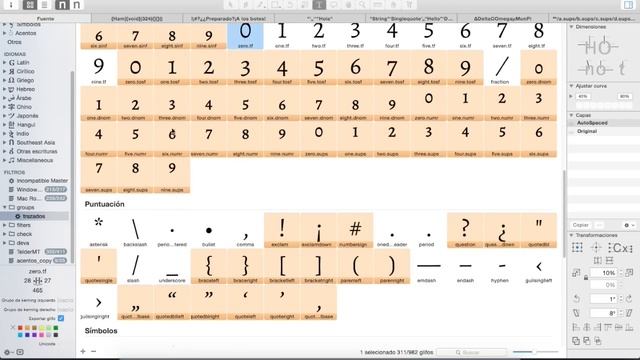Image resolution: width=640 pixels, height=360 pixels.
Task: Click the glyph cell size slider
Action: pyautogui.click(x=535, y=351)
